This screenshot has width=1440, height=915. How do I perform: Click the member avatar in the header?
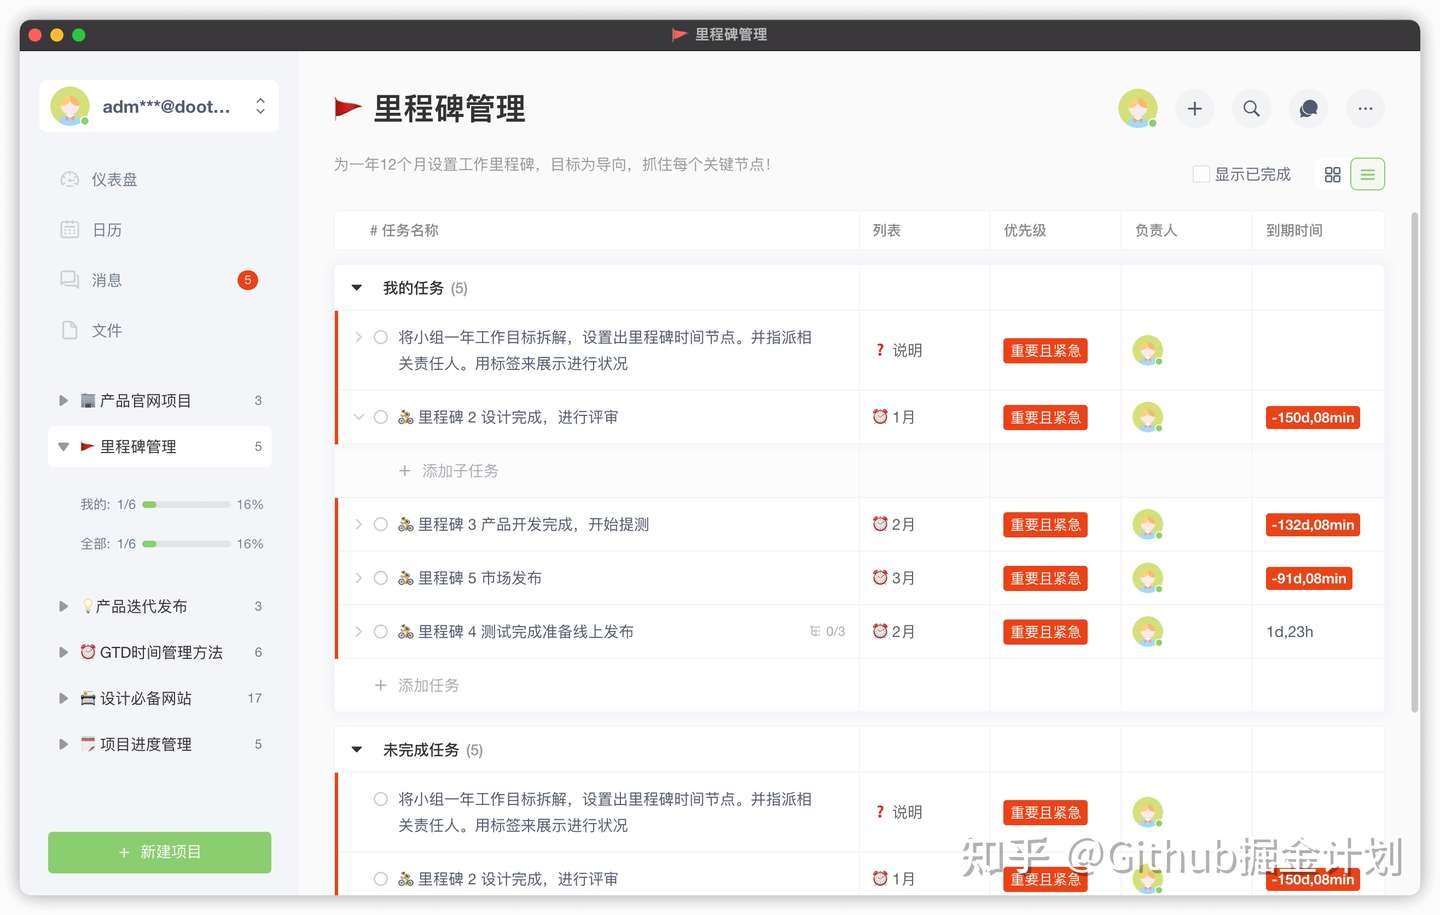tap(1138, 108)
